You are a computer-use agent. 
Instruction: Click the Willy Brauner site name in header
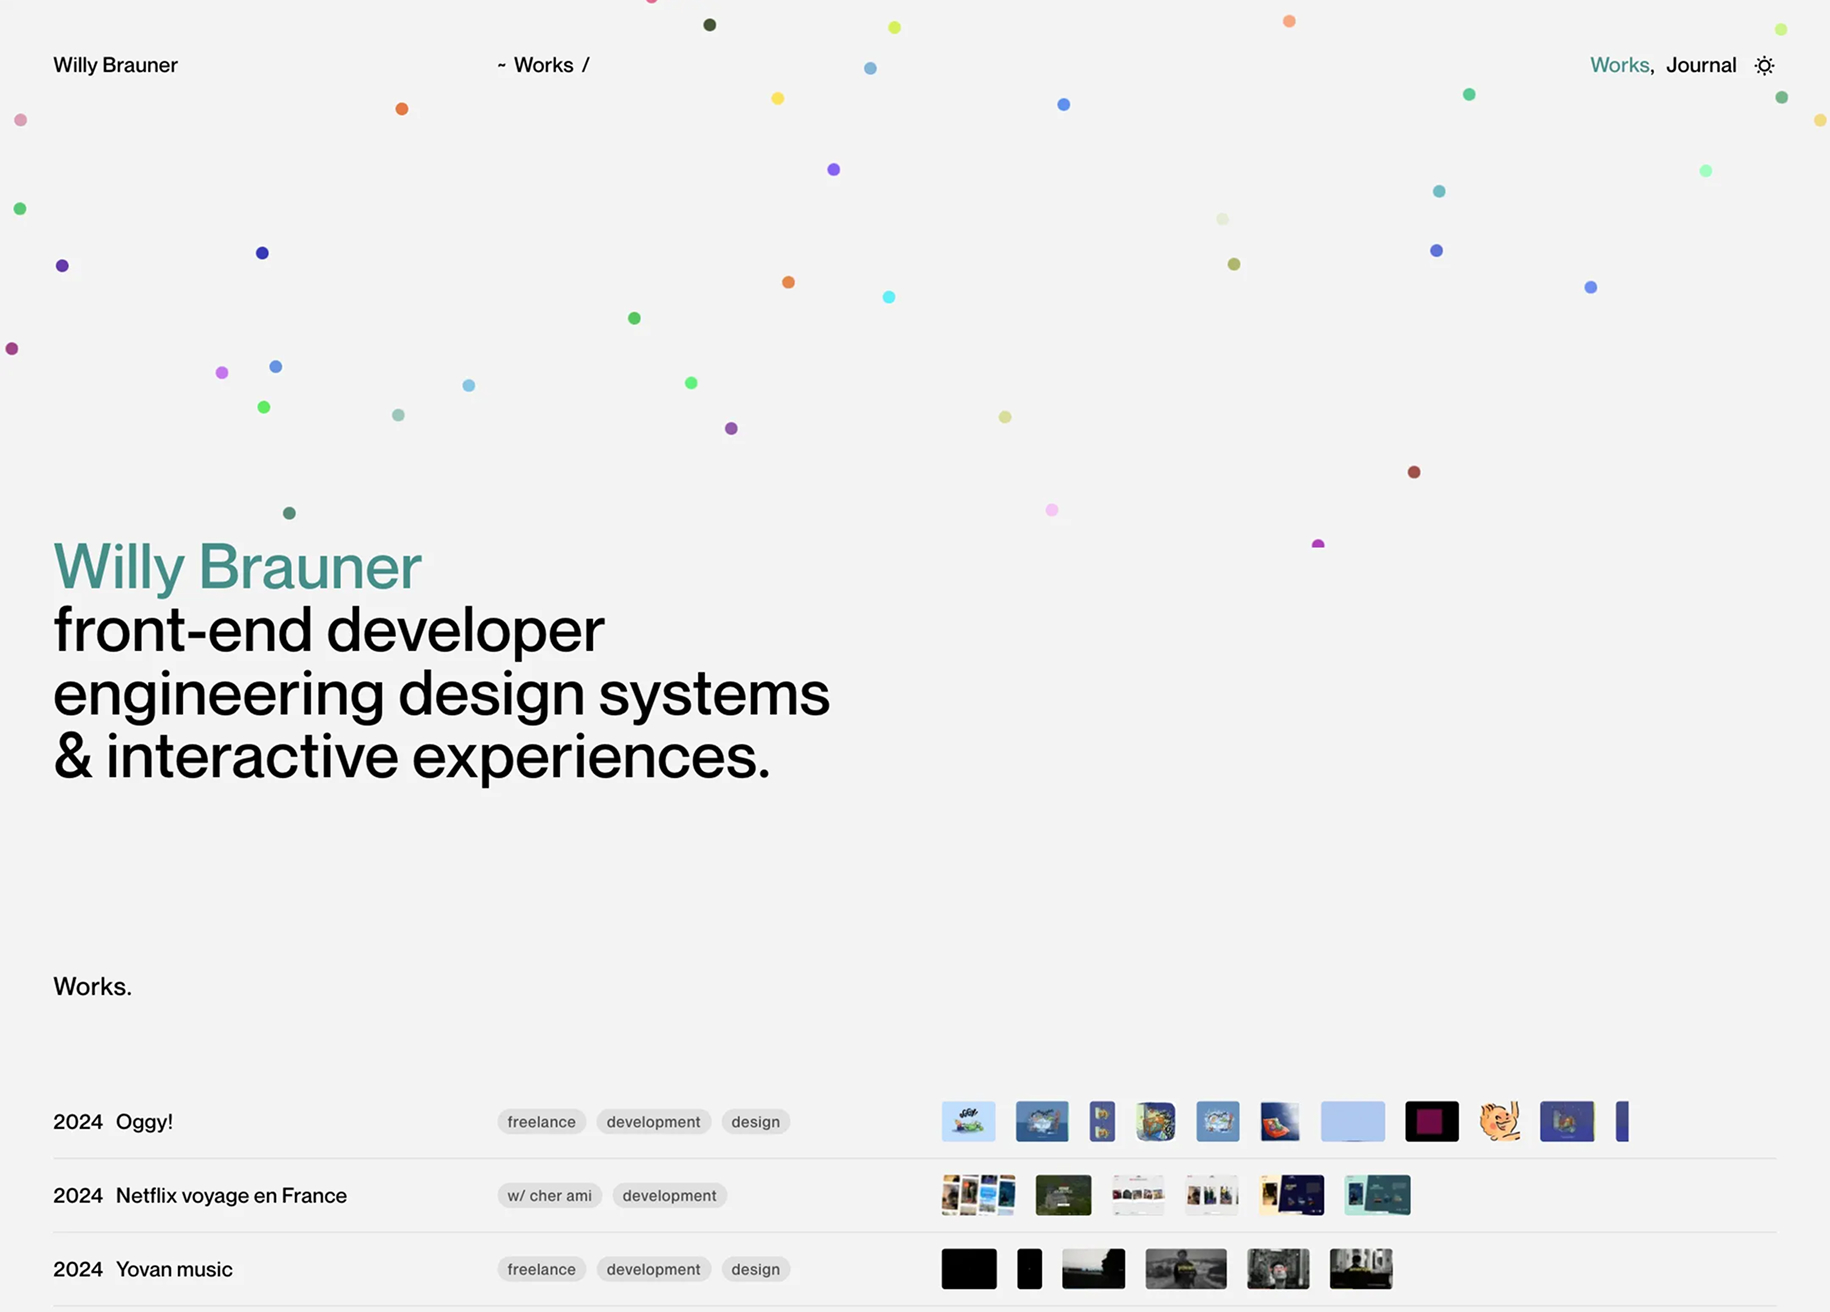pos(115,65)
